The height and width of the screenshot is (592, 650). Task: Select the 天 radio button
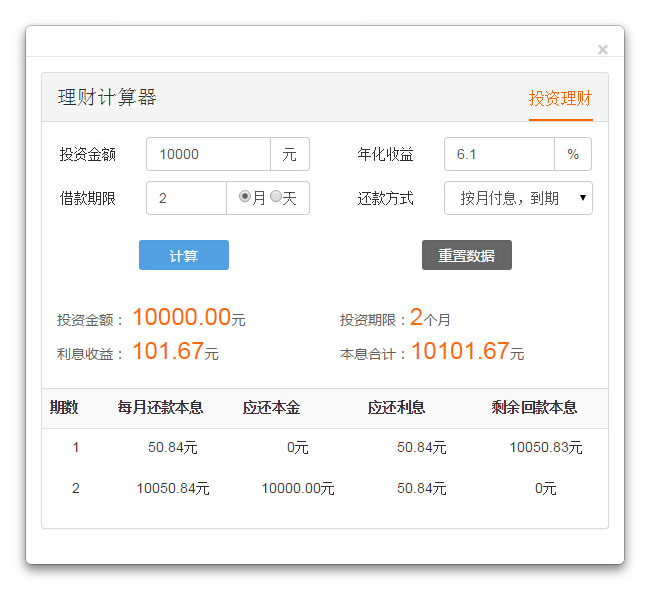276,197
